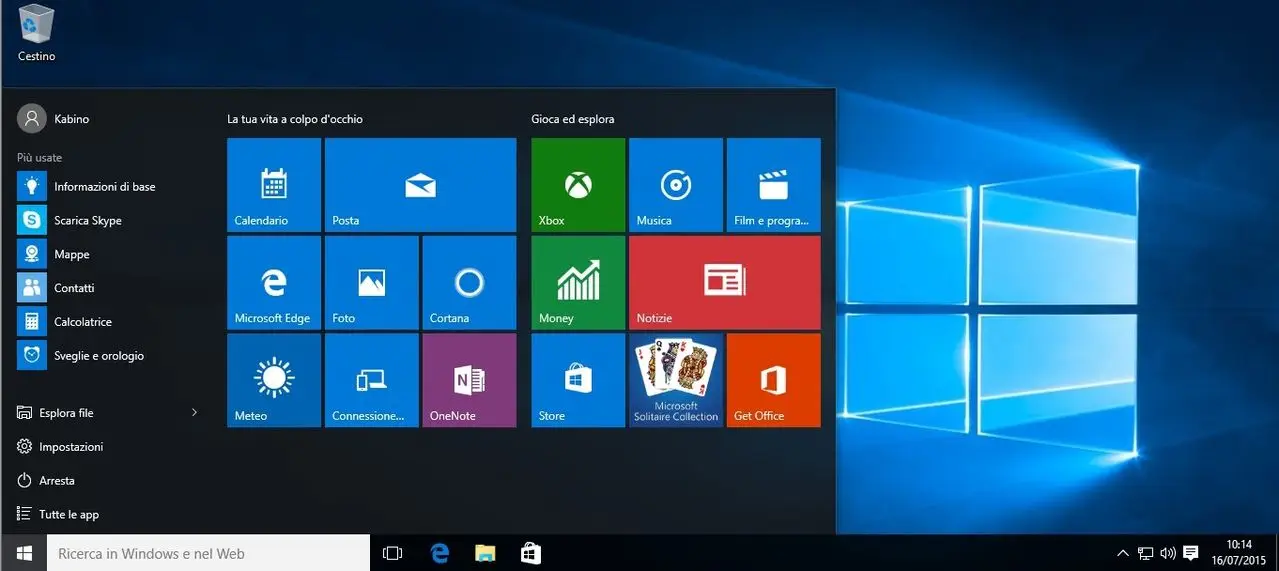The width and height of the screenshot is (1279, 571).
Task: Click the Ricerca in Windows search box
Action: pos(208,553)
